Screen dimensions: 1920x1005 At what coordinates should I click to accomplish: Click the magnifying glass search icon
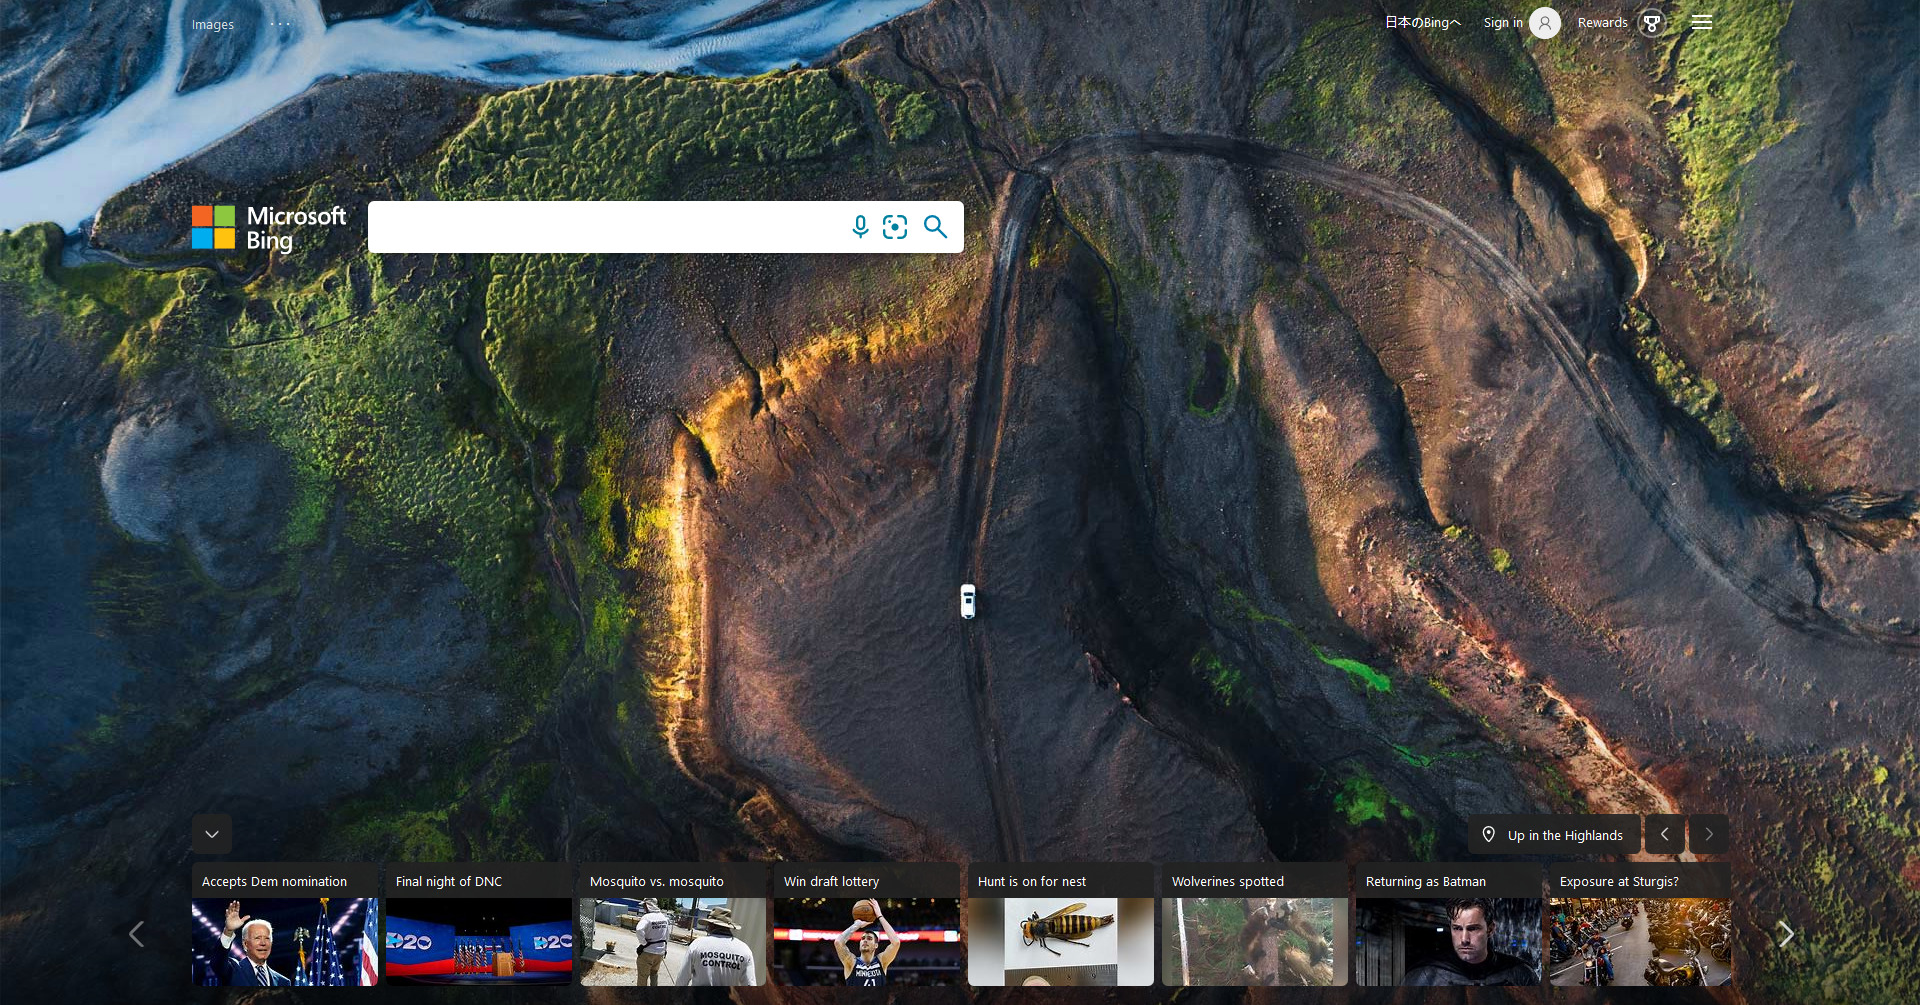[935, 227]
